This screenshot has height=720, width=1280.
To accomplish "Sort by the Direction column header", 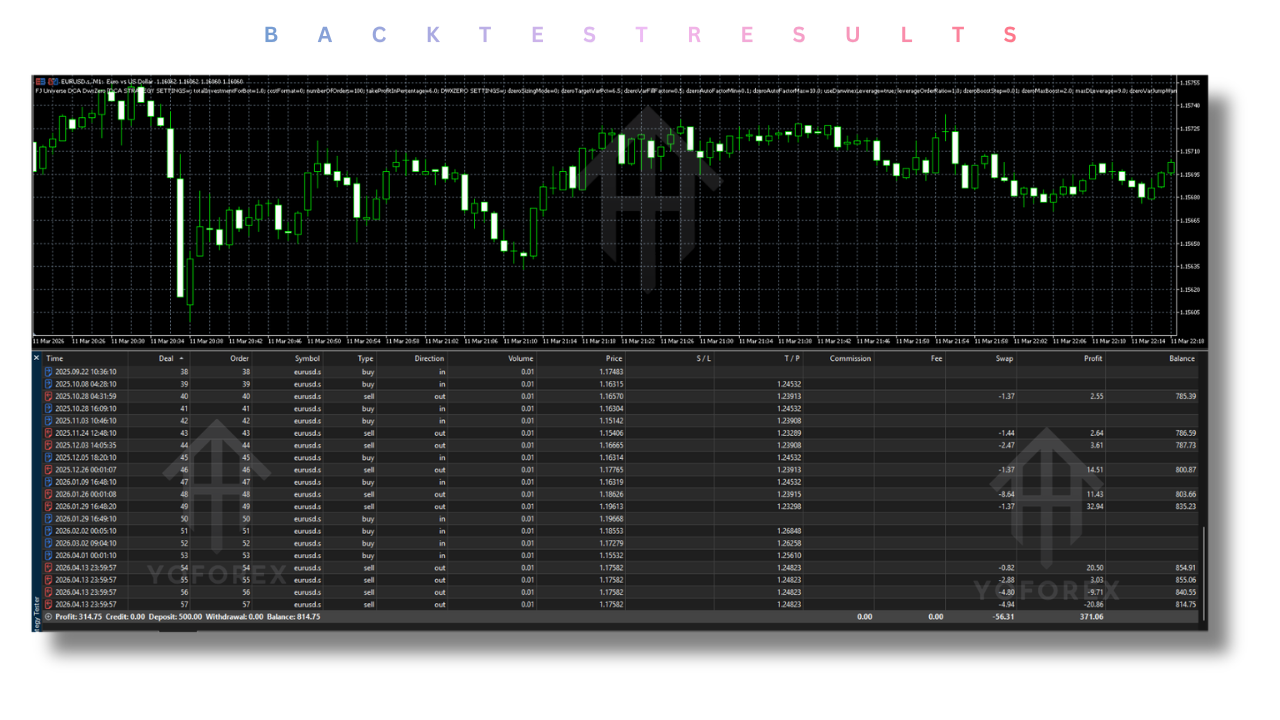I will click(x=429, y=358).
